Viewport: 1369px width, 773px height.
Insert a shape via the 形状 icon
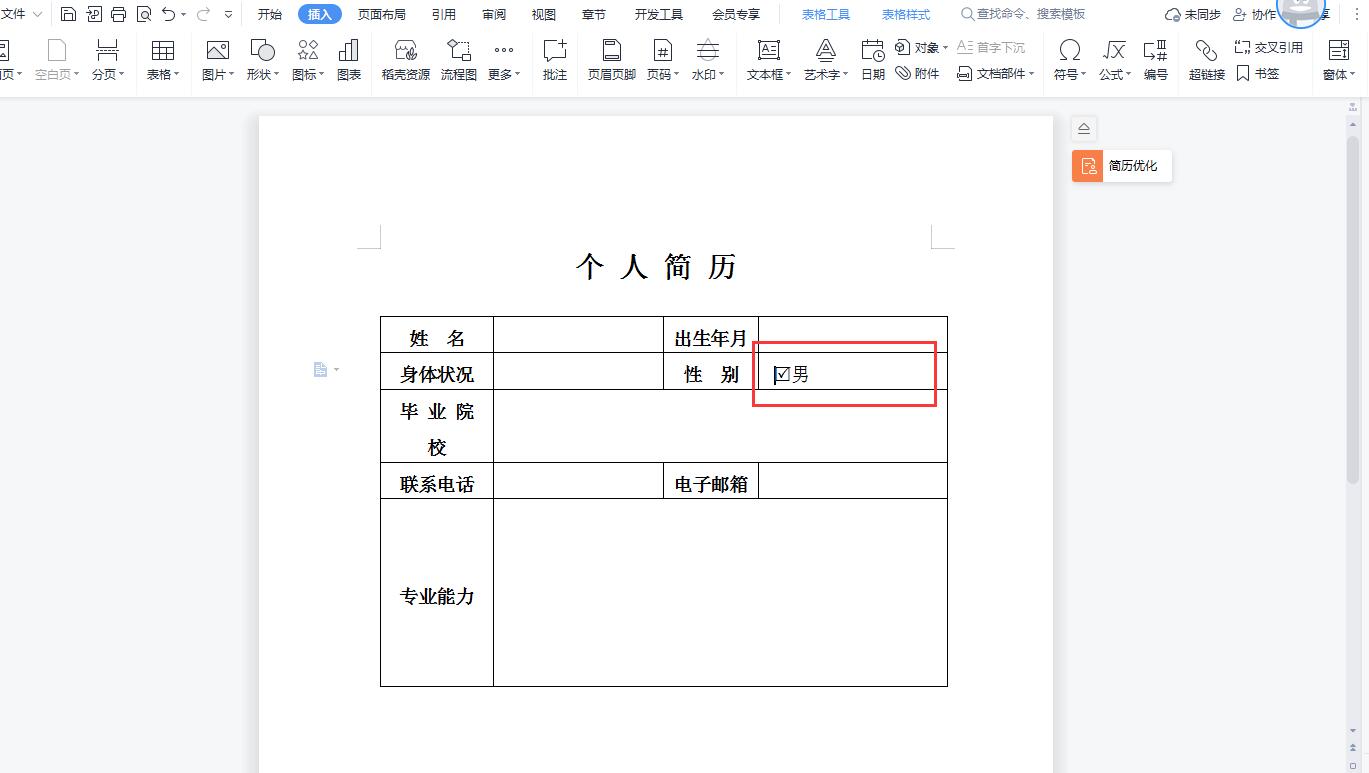coord(260,60)
